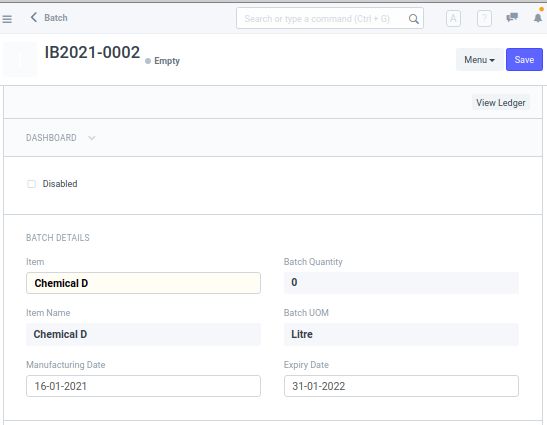Expand the Dashboard section chevron
This screenshot has height=425, width=547.
92,138
